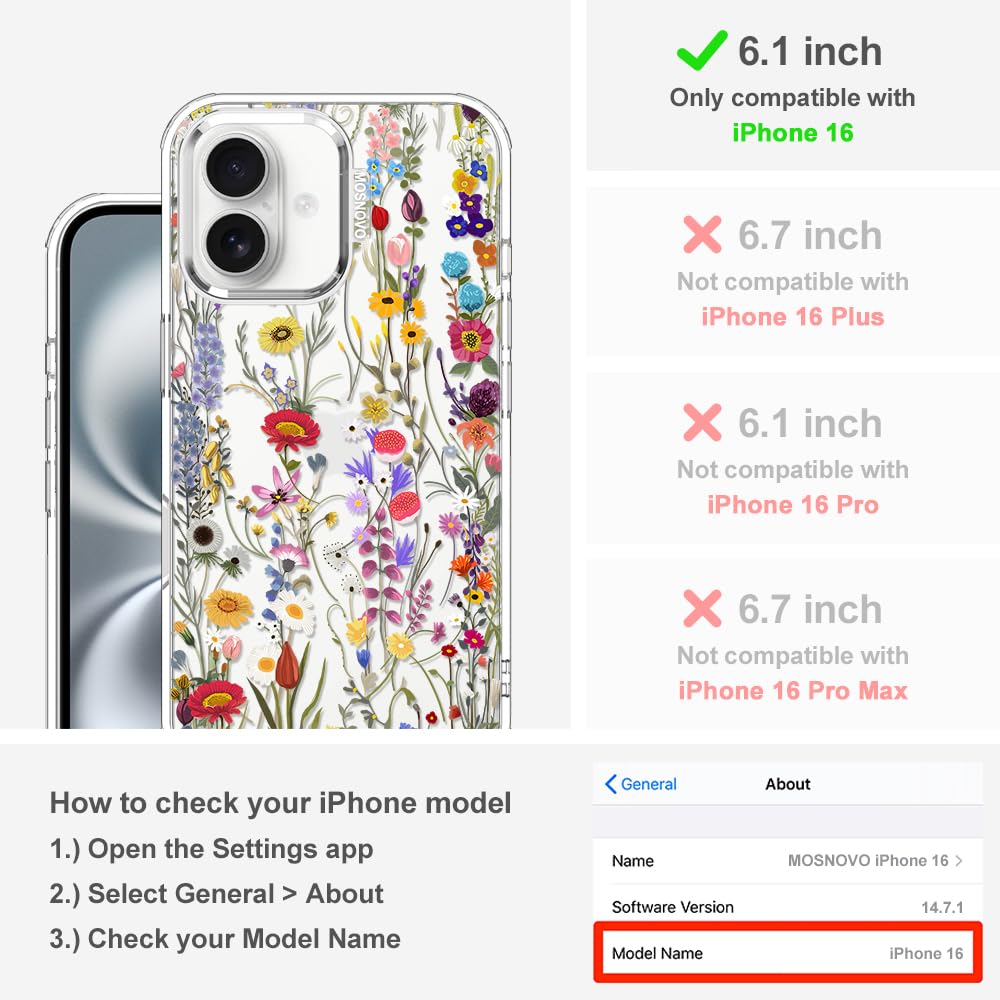This screenshot has height=1000, width=1000.
Task: Click the MOSNOVO iPhone 16 name value
Action: click(868, 860)
